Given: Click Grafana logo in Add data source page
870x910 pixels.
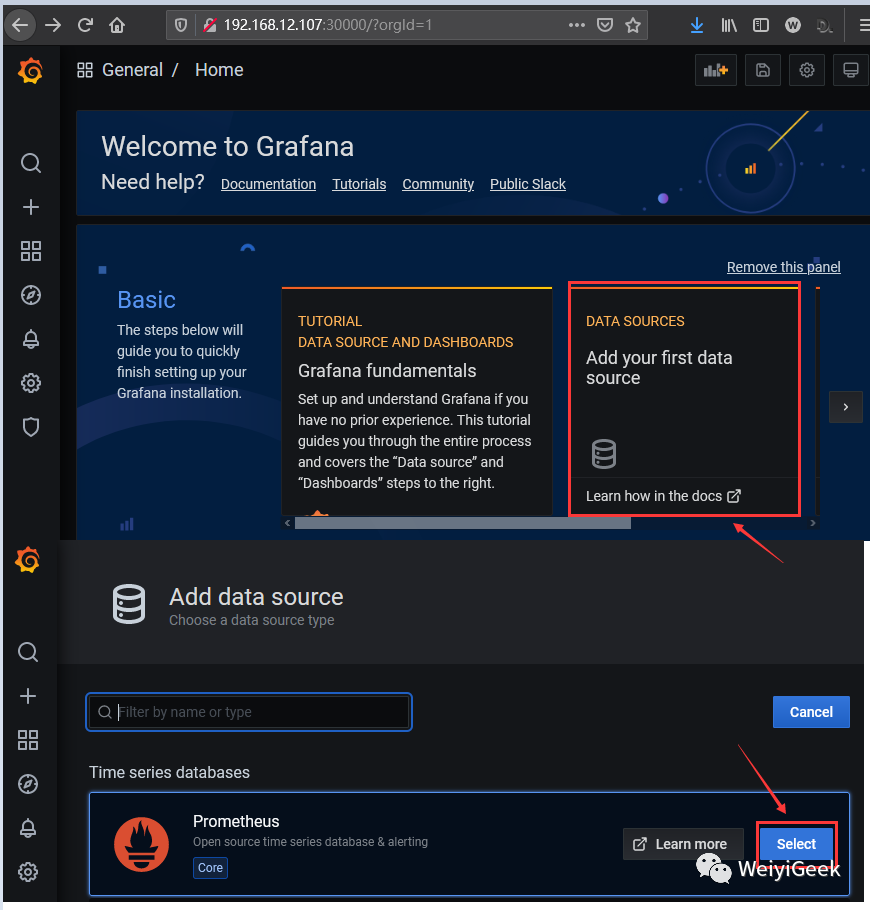Looking at the screenshot, I should pos(28,560).
